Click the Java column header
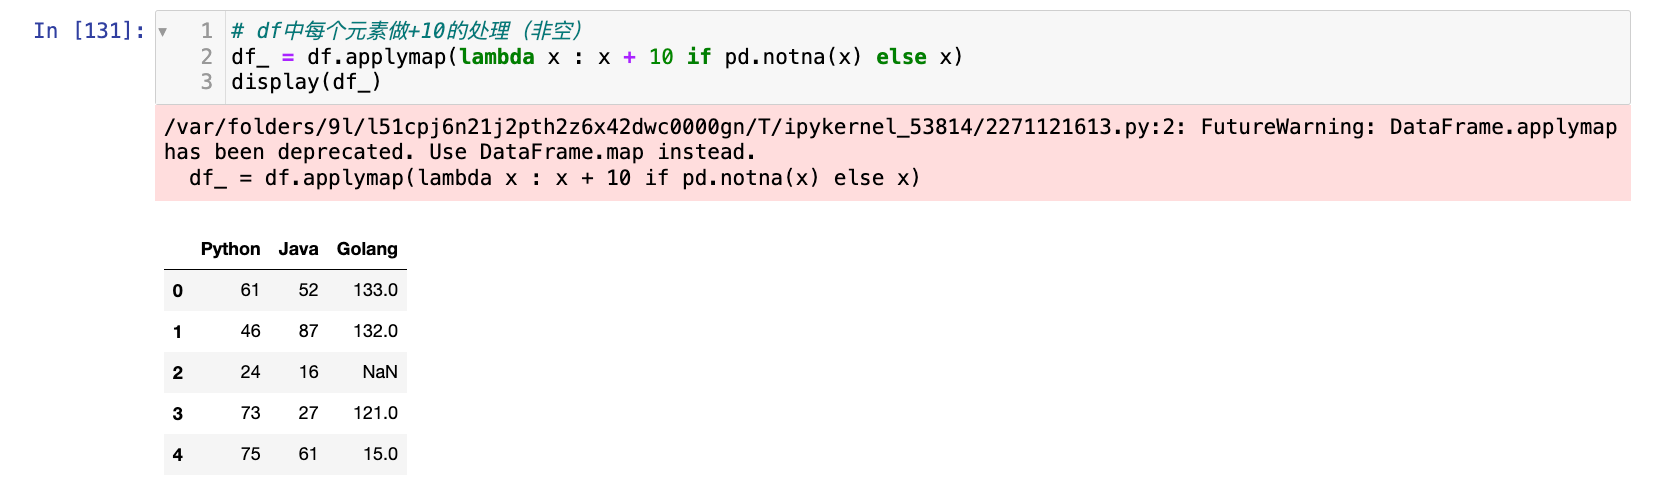 coord(298,249)
